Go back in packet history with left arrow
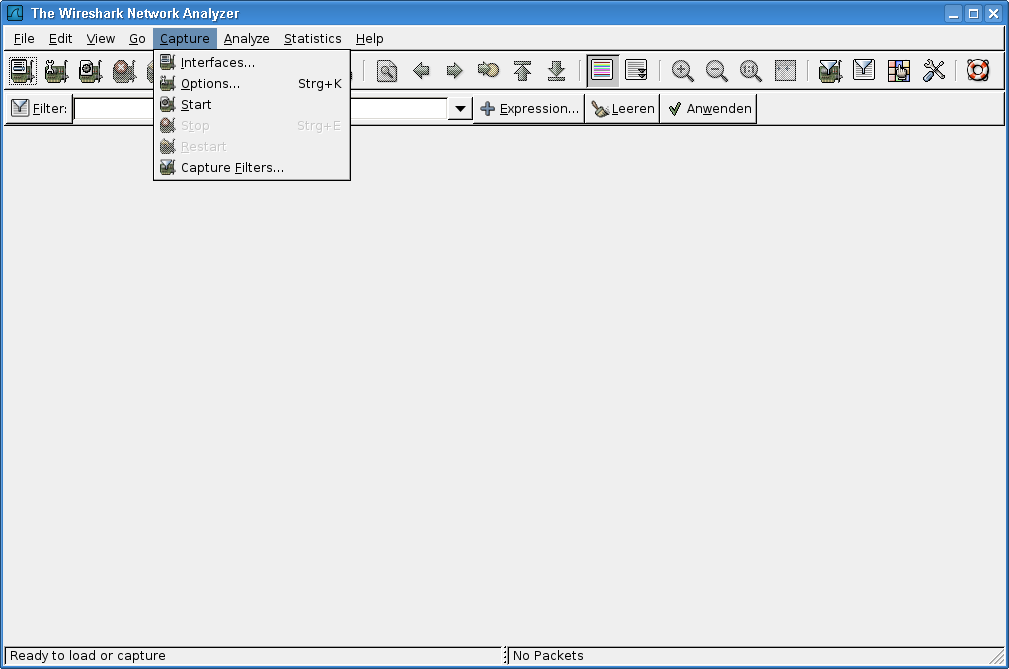 (421, 71)
